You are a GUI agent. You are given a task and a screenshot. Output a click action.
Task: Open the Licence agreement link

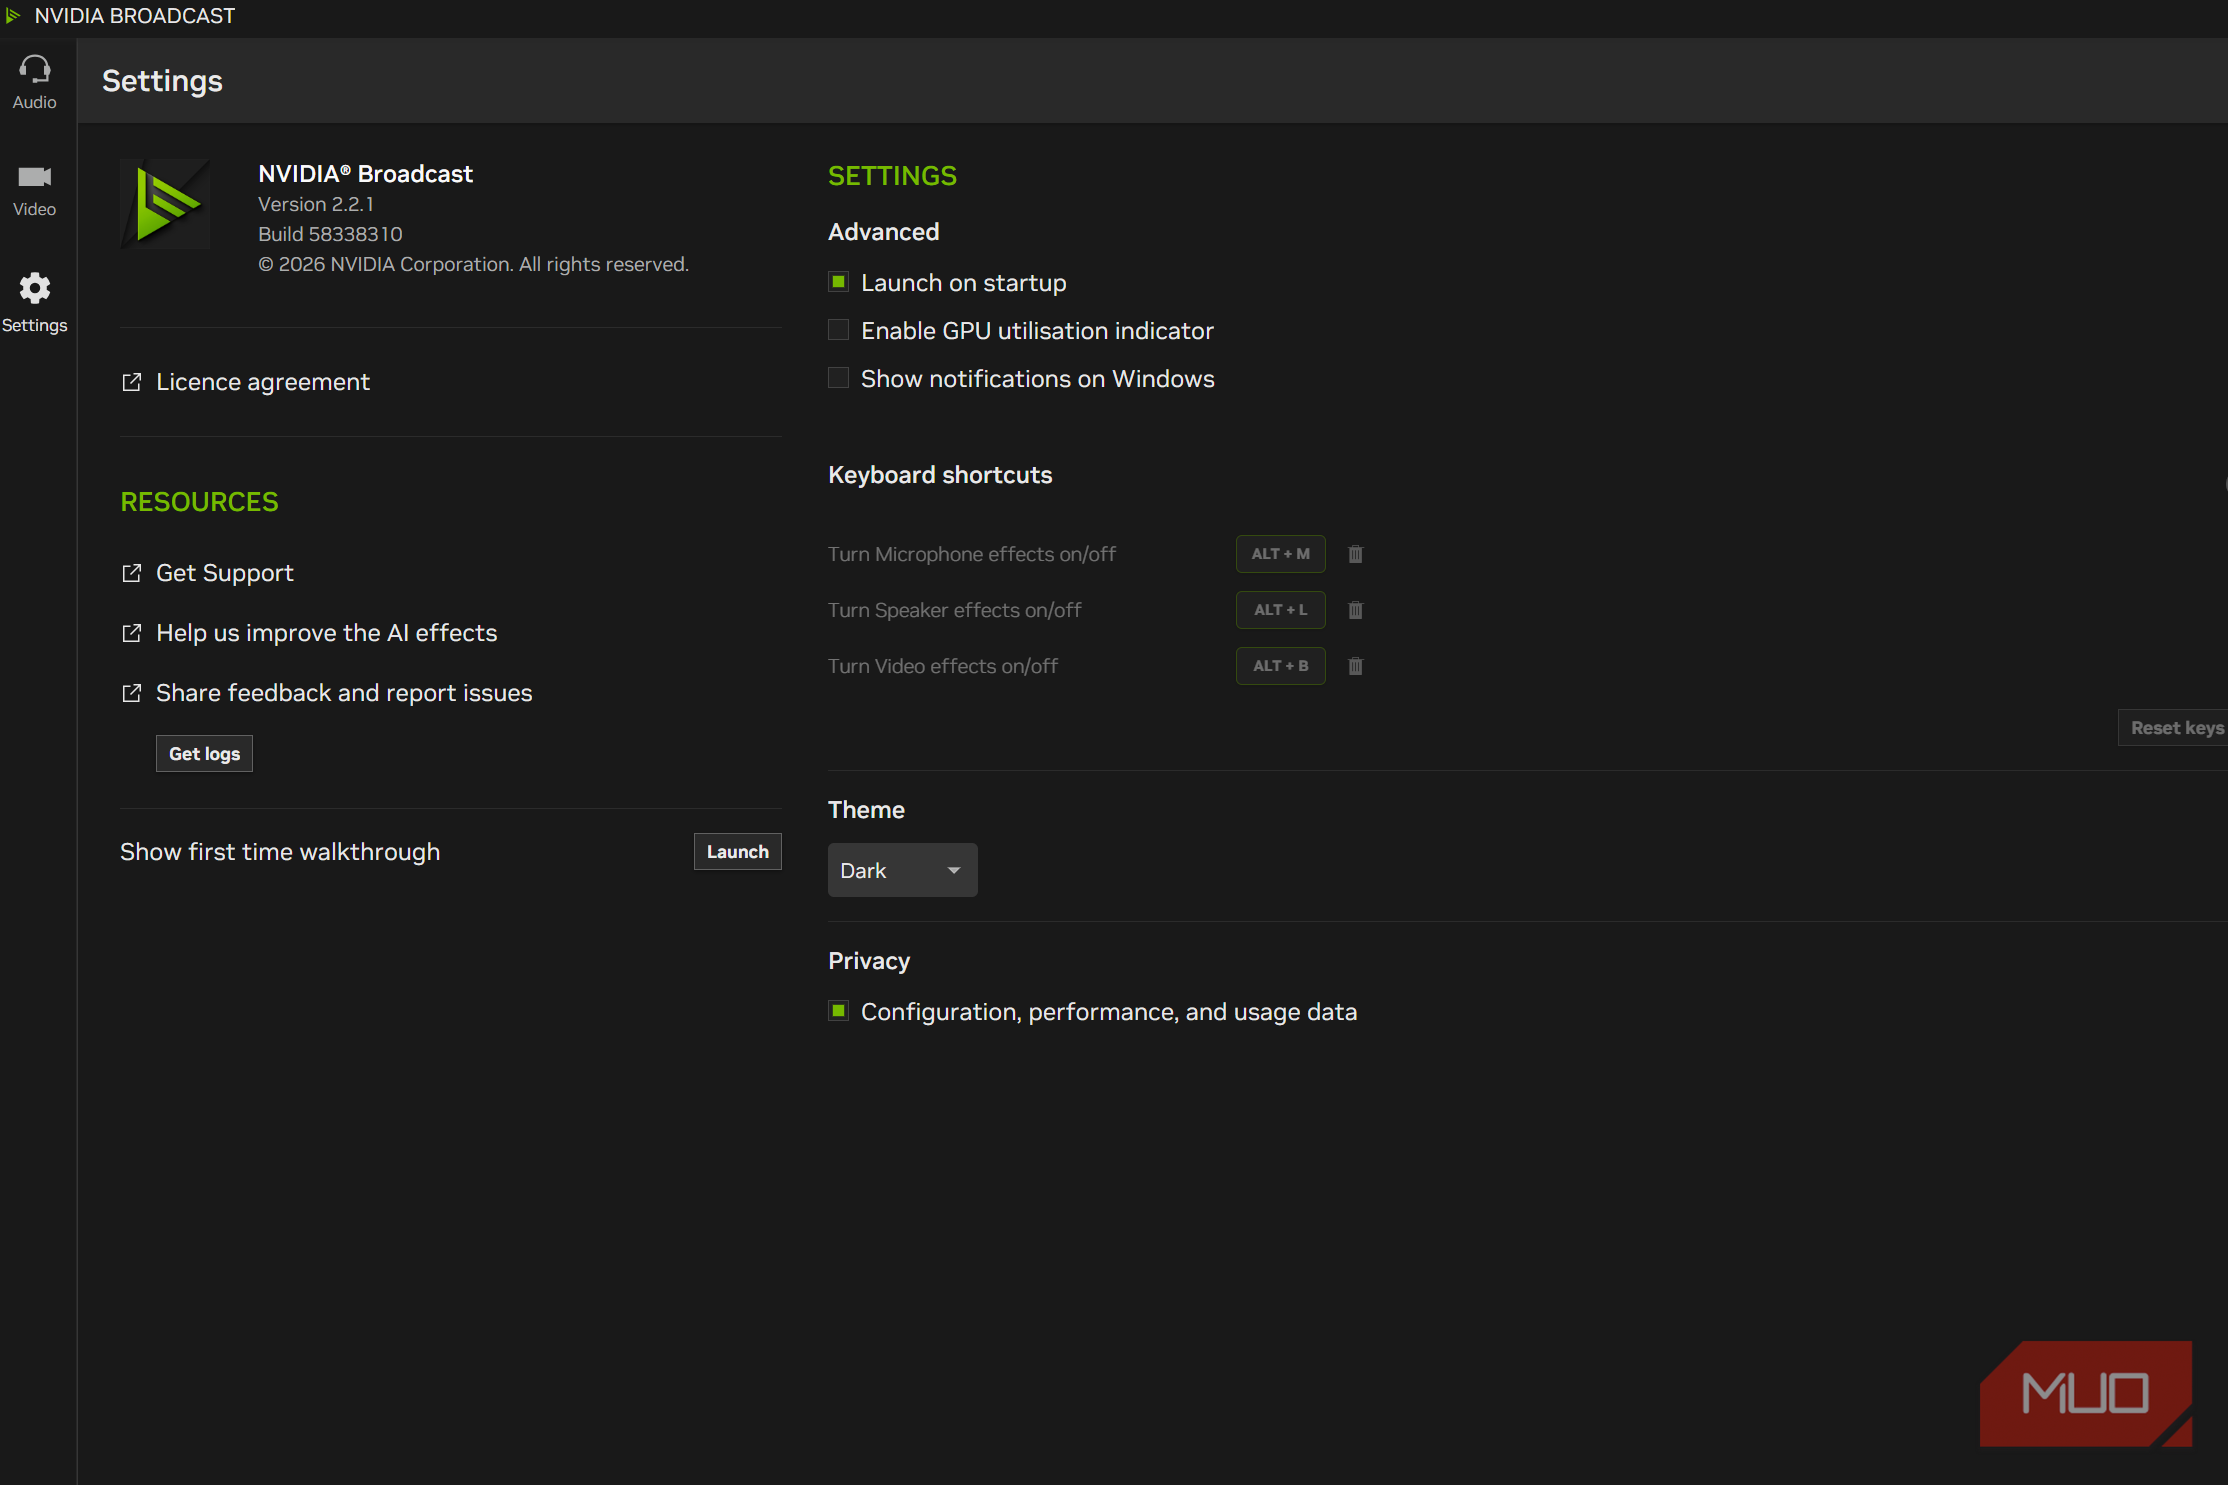pyautogui.click(x=263, y=382)
